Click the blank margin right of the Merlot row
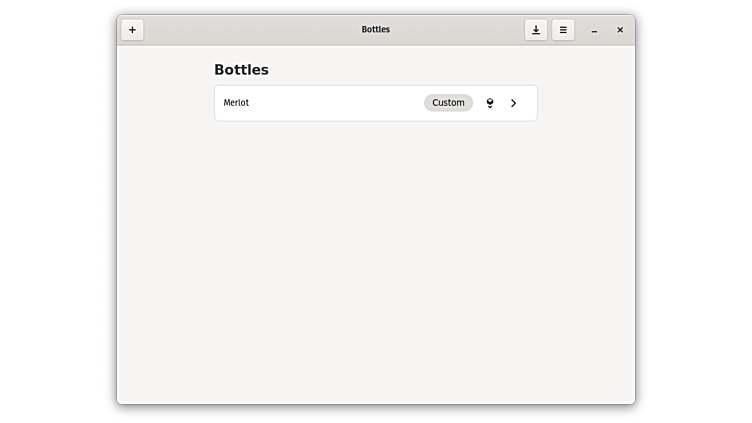The height and width of the screenshot is (423, 752). click(585, 103)
